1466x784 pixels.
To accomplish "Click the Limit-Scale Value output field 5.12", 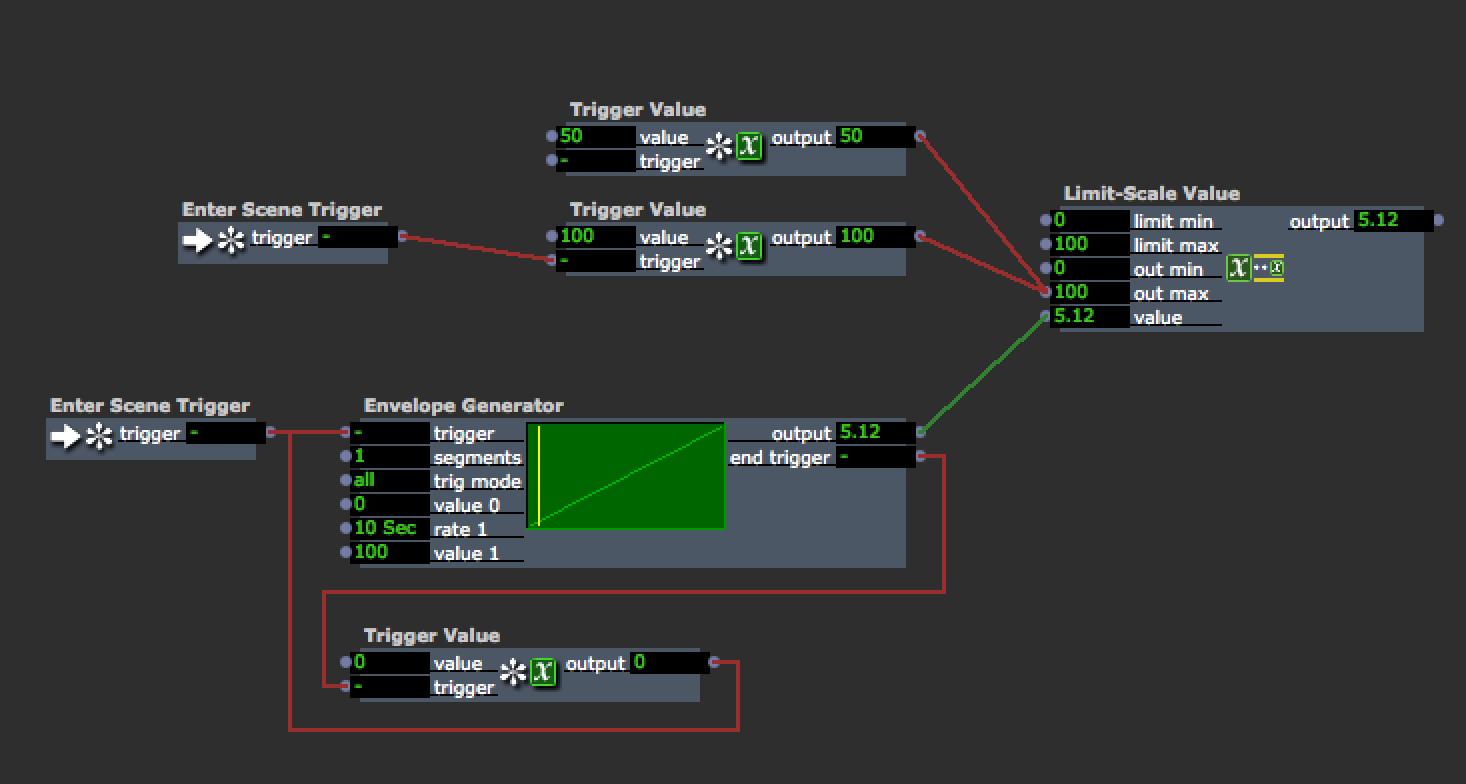I will click(x=1394, y=220).
